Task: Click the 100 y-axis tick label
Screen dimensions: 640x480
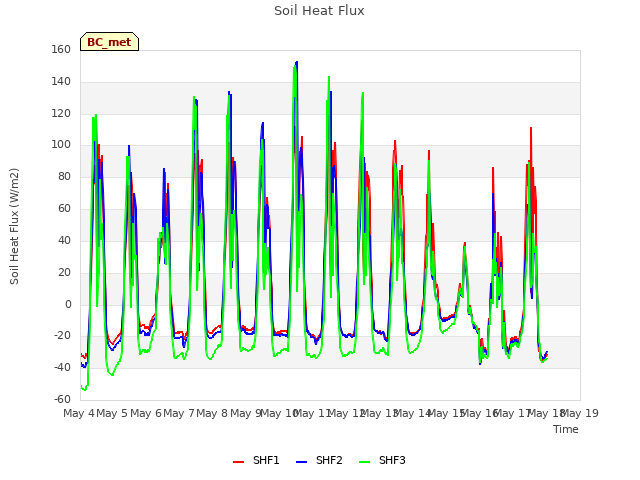Action: pyautogui.click(x=61, y=145)
